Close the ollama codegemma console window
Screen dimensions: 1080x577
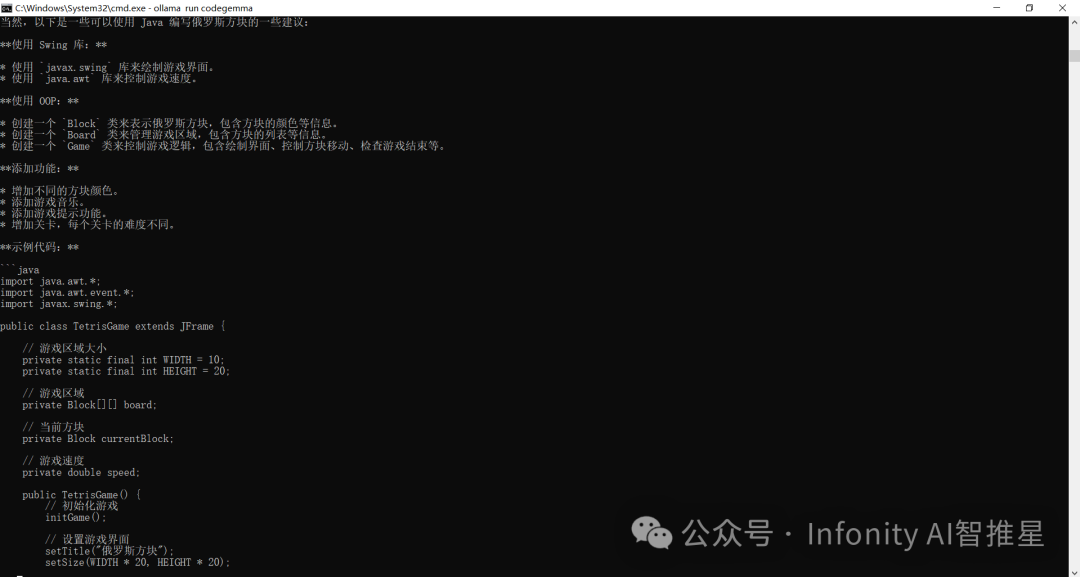[1062, 8]
